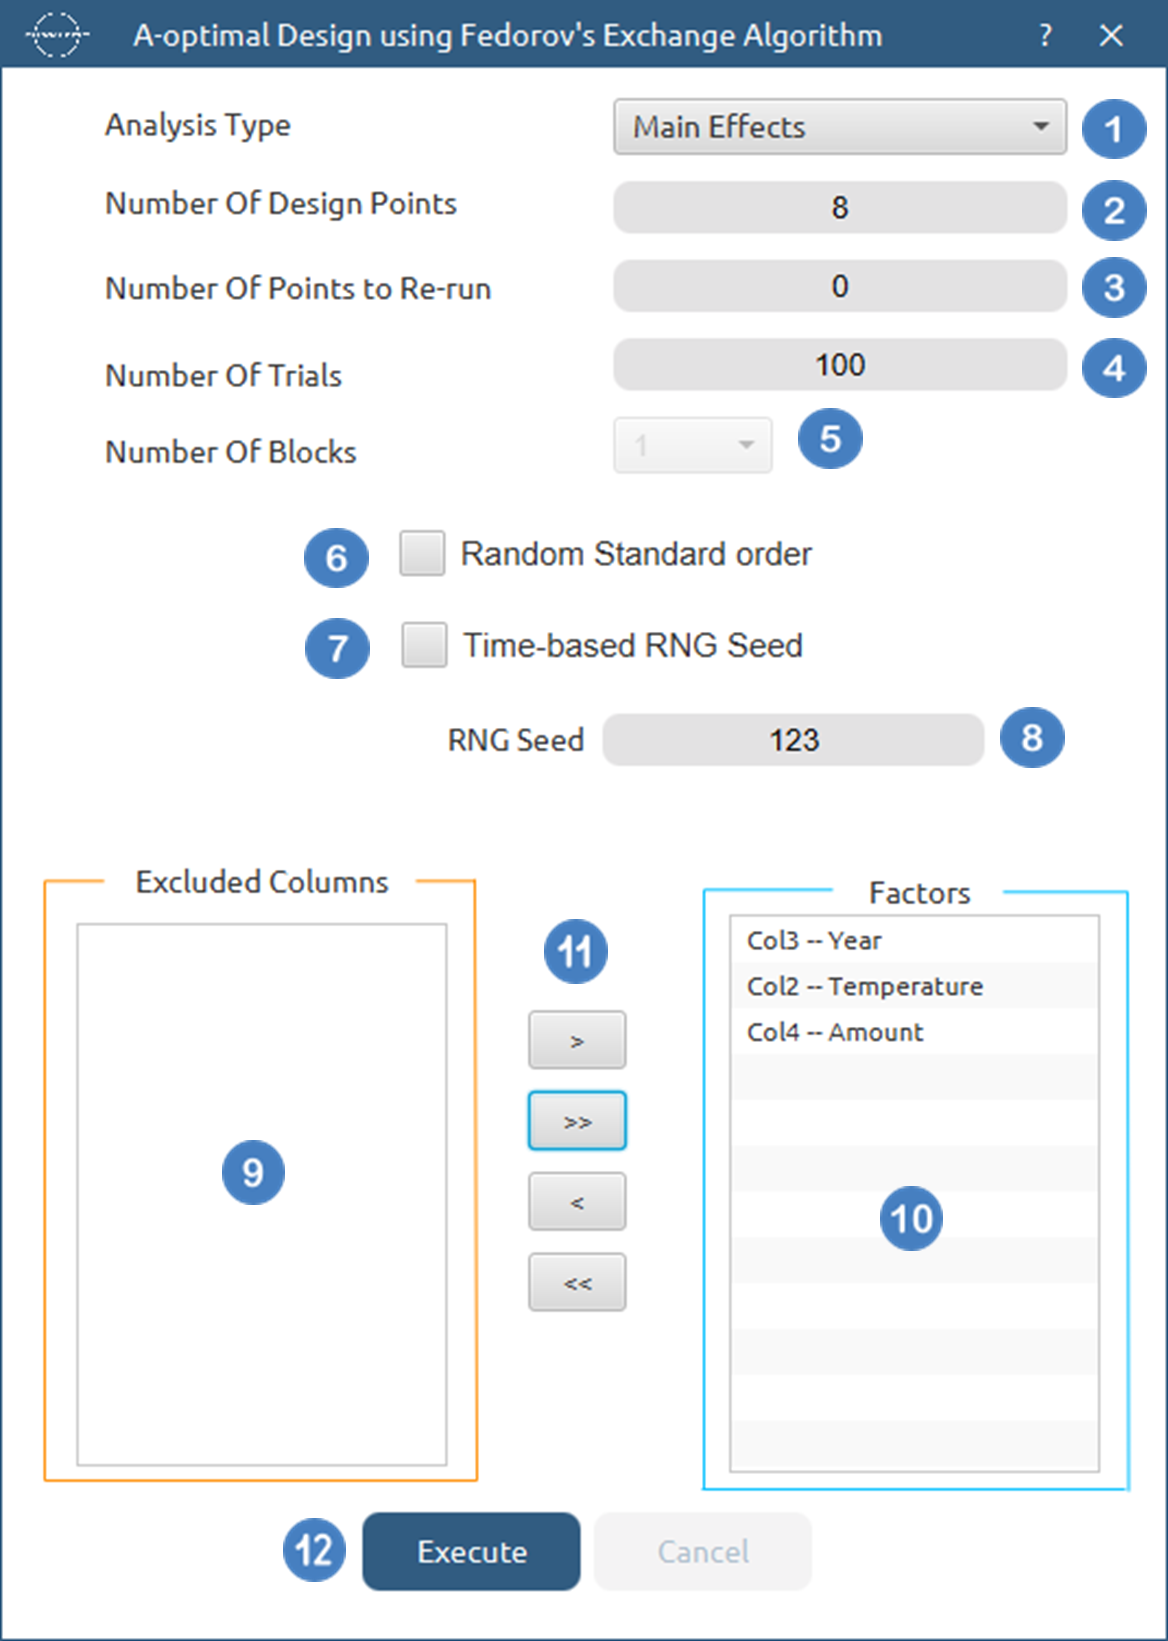
Task: Select Col4 -- Amount factor
Action: [835, 1032]
